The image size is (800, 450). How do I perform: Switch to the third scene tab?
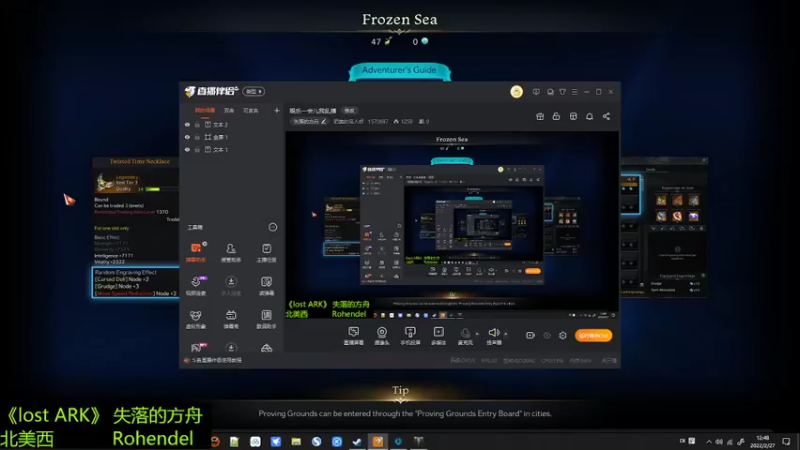point(251,110)
